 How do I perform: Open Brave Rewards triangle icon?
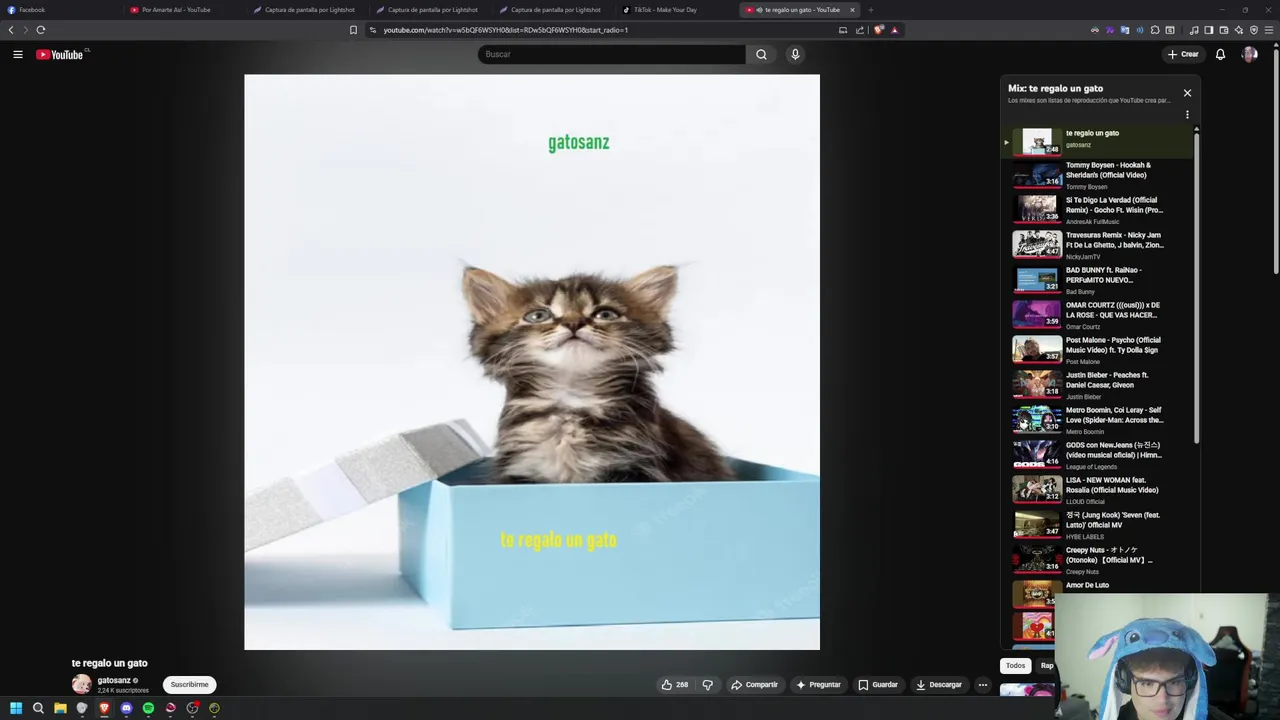point(894,30)
